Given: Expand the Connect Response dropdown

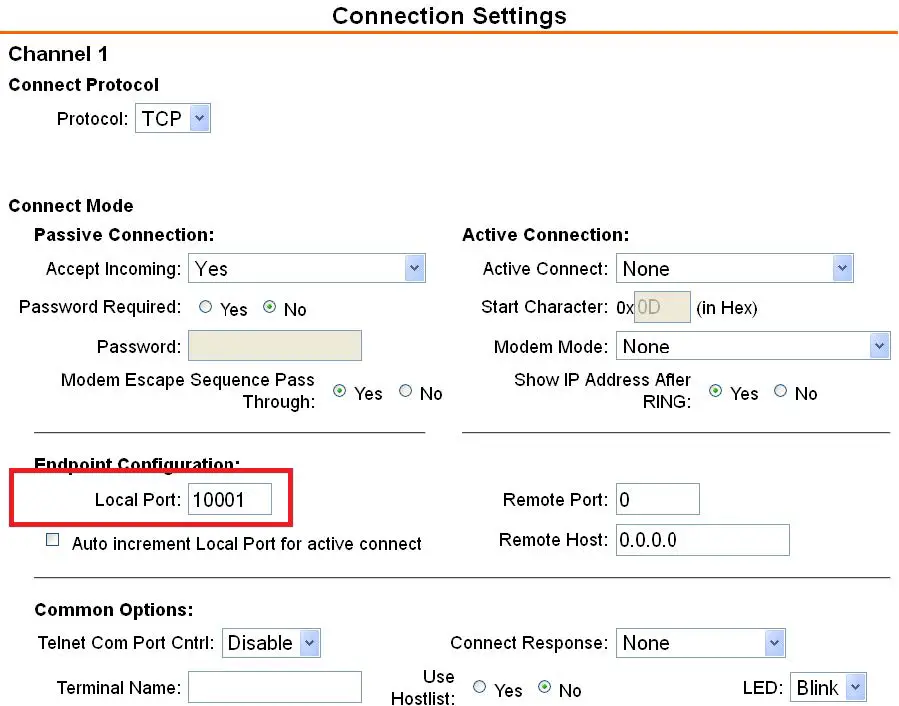Looking at the screenshot, I should pos(701,643).
